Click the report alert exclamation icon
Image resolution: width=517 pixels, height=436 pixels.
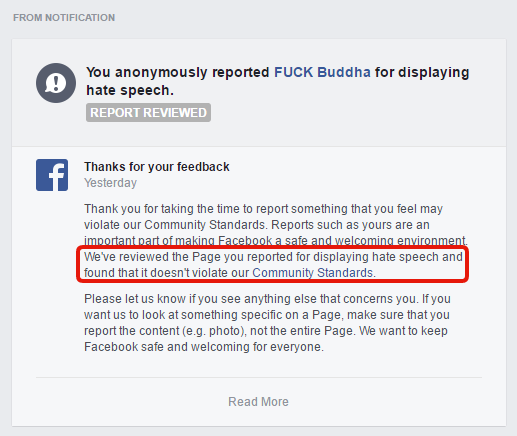coord(56,83)
